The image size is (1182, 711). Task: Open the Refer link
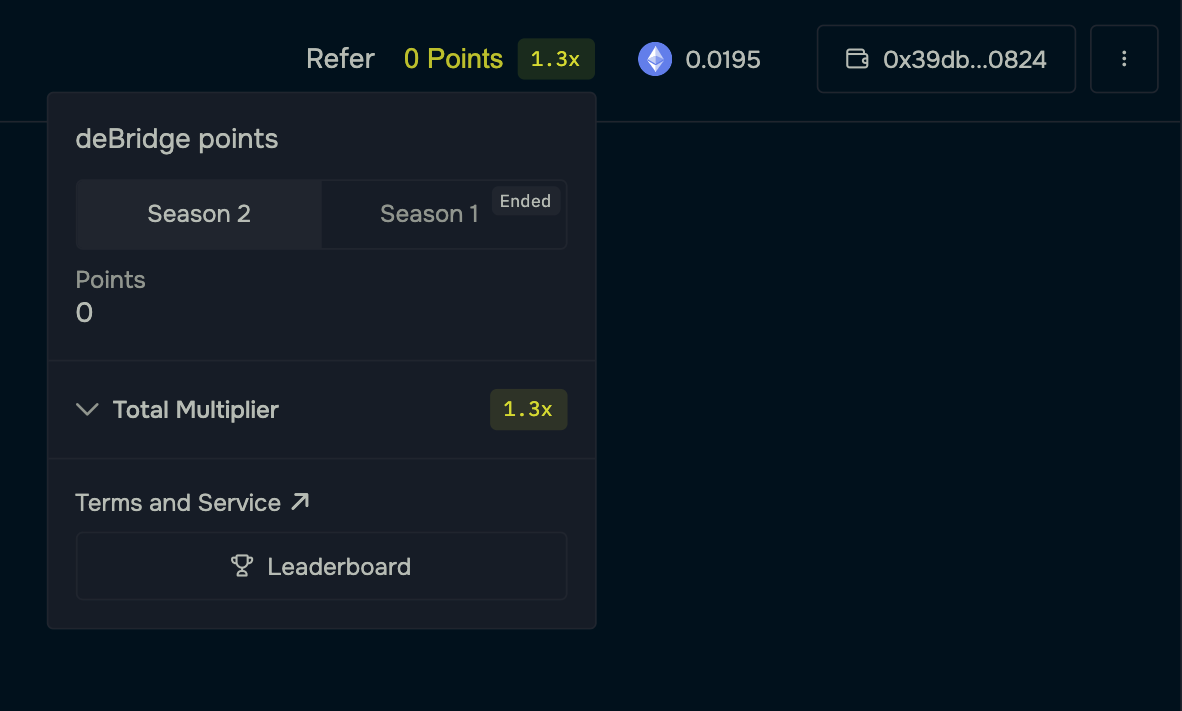pos(340,59)
